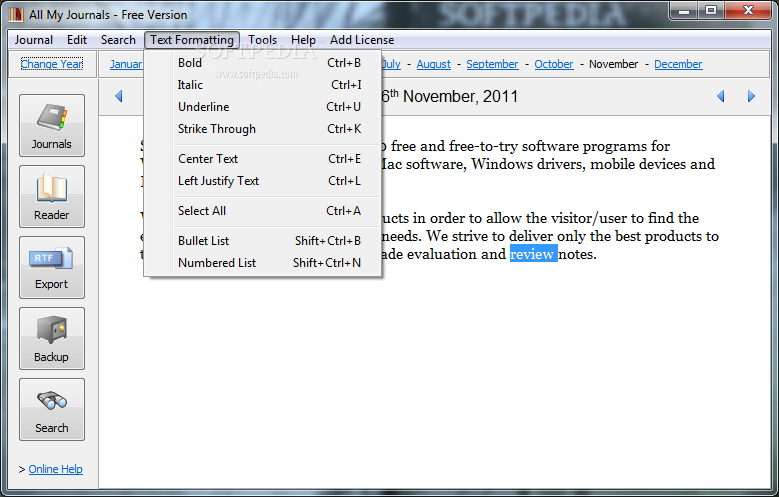Image resolution: width=779 pixels, height=497 pixels.
Task: Click the RTF Export sidebar button
Action: [52, 267]
